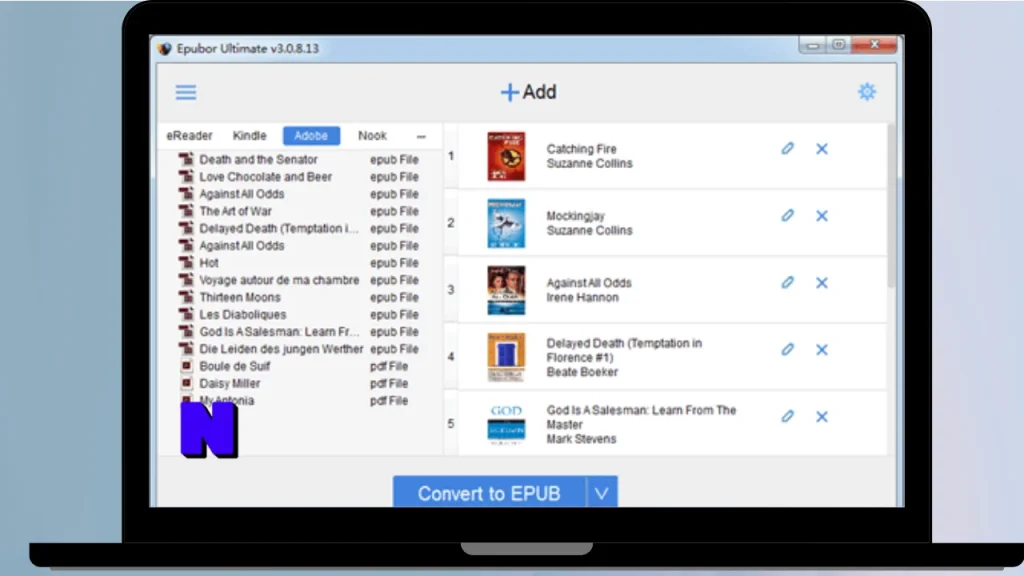Screen dimensions: 1024x576
Task: Click epub icon beside Voyage autour de ma chambre
Action: pyautogui.click(x=186, y=280)
